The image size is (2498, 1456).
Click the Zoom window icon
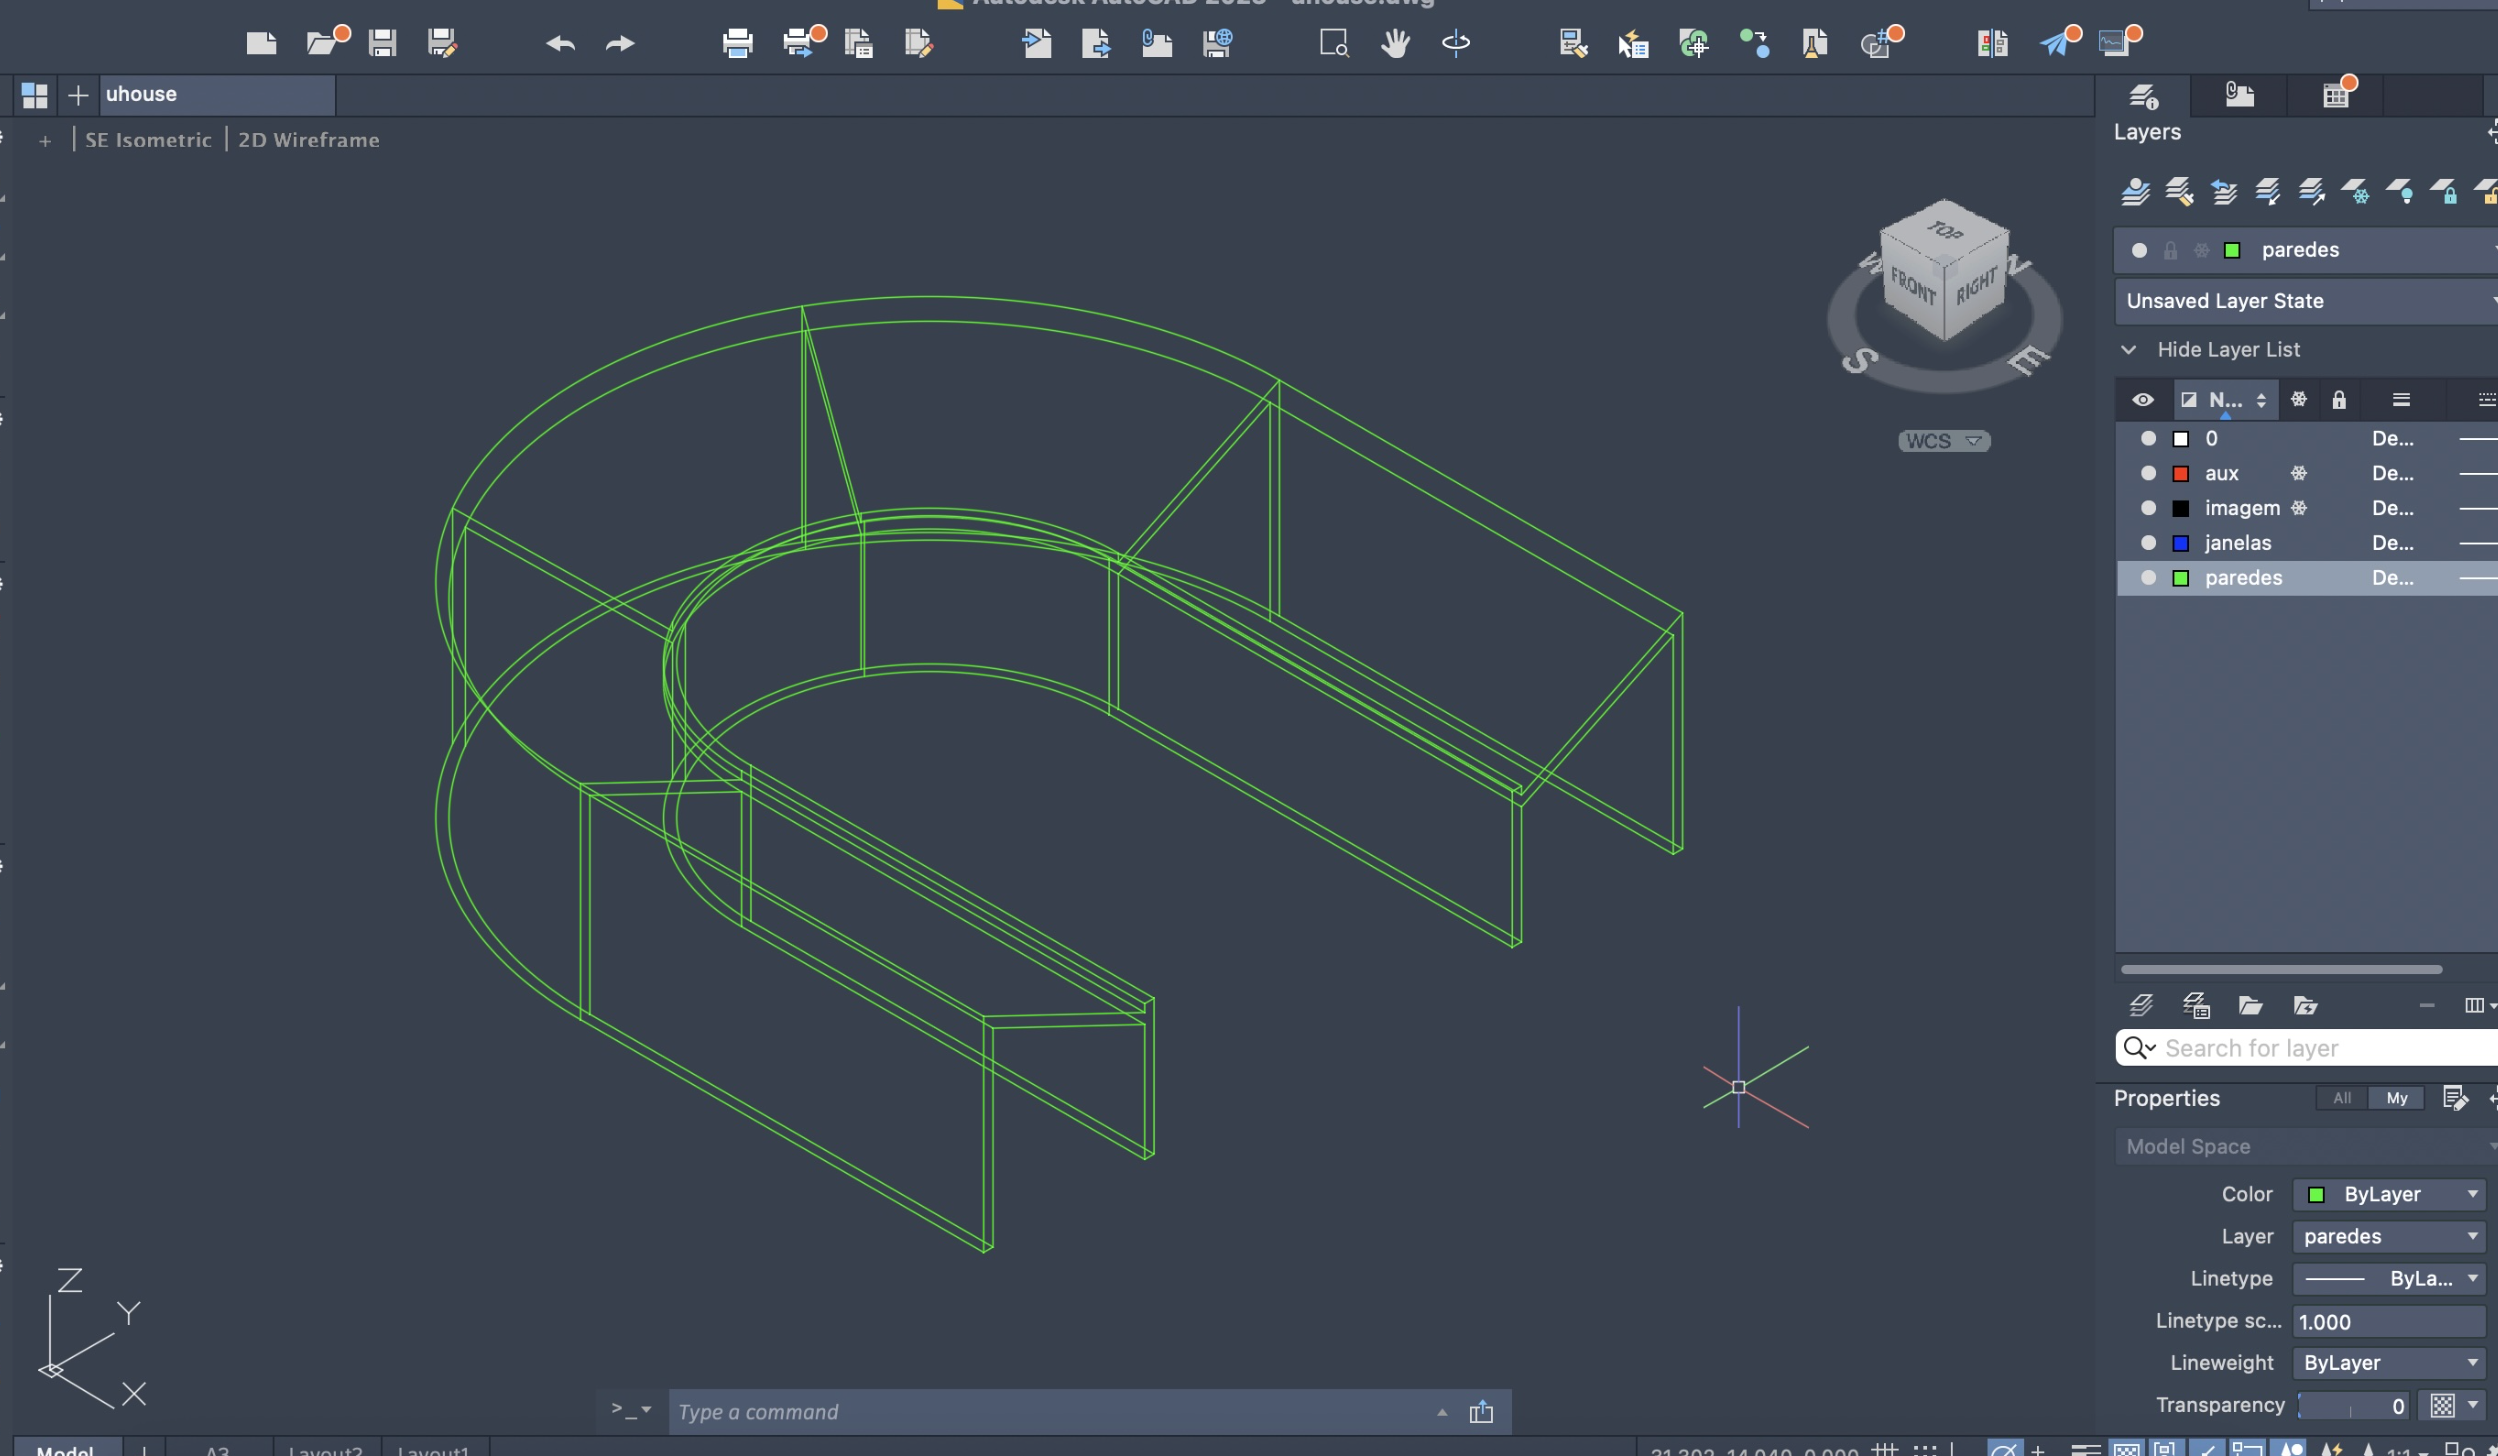click(1334, 43)
